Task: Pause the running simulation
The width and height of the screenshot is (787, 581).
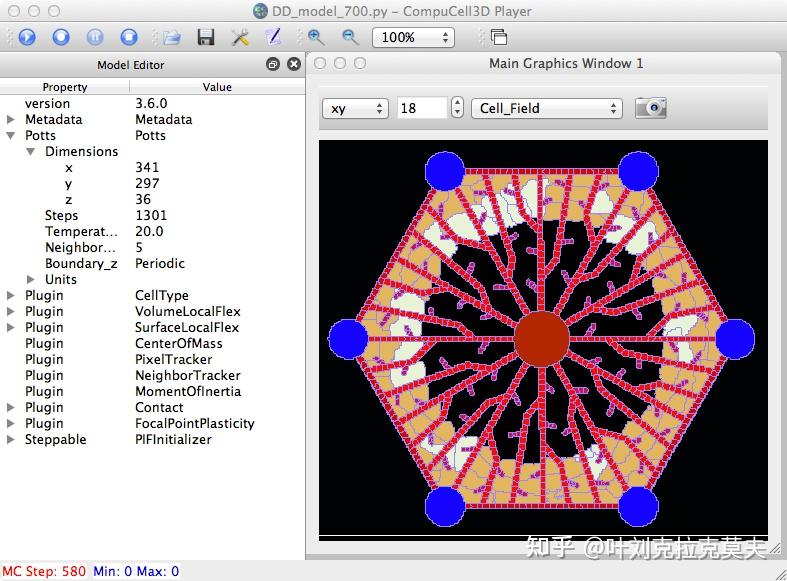Action: [95, 37]
